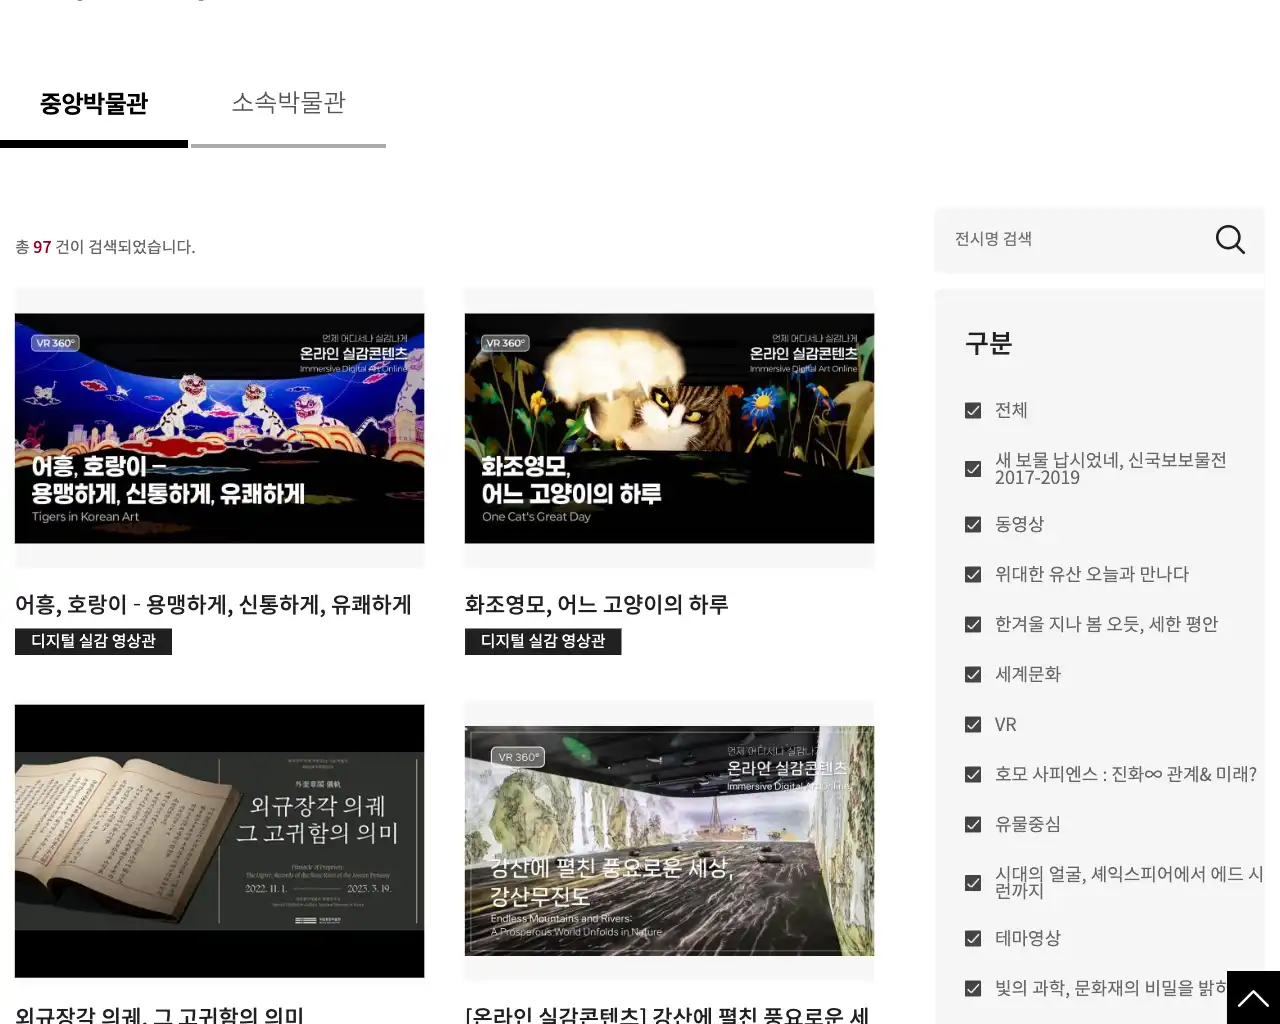
Task: Toggle the 빛의 과학 checkbox
Action: pos(973,989)
